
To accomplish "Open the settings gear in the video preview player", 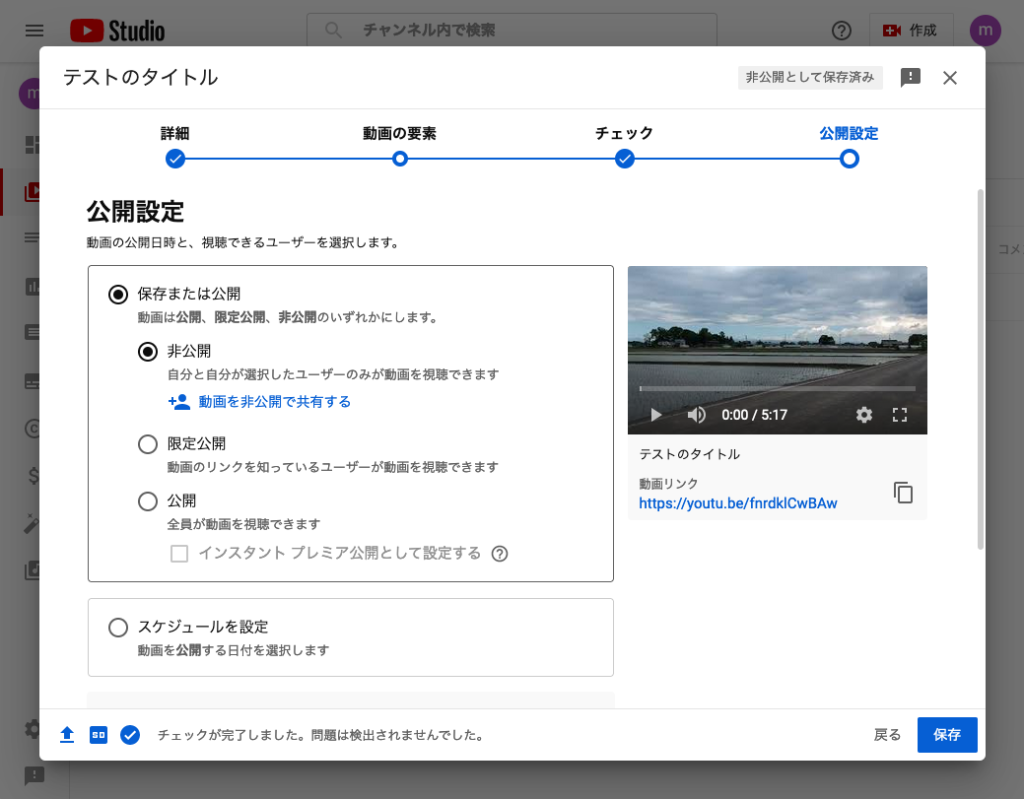I will click(x=864, y=414).
